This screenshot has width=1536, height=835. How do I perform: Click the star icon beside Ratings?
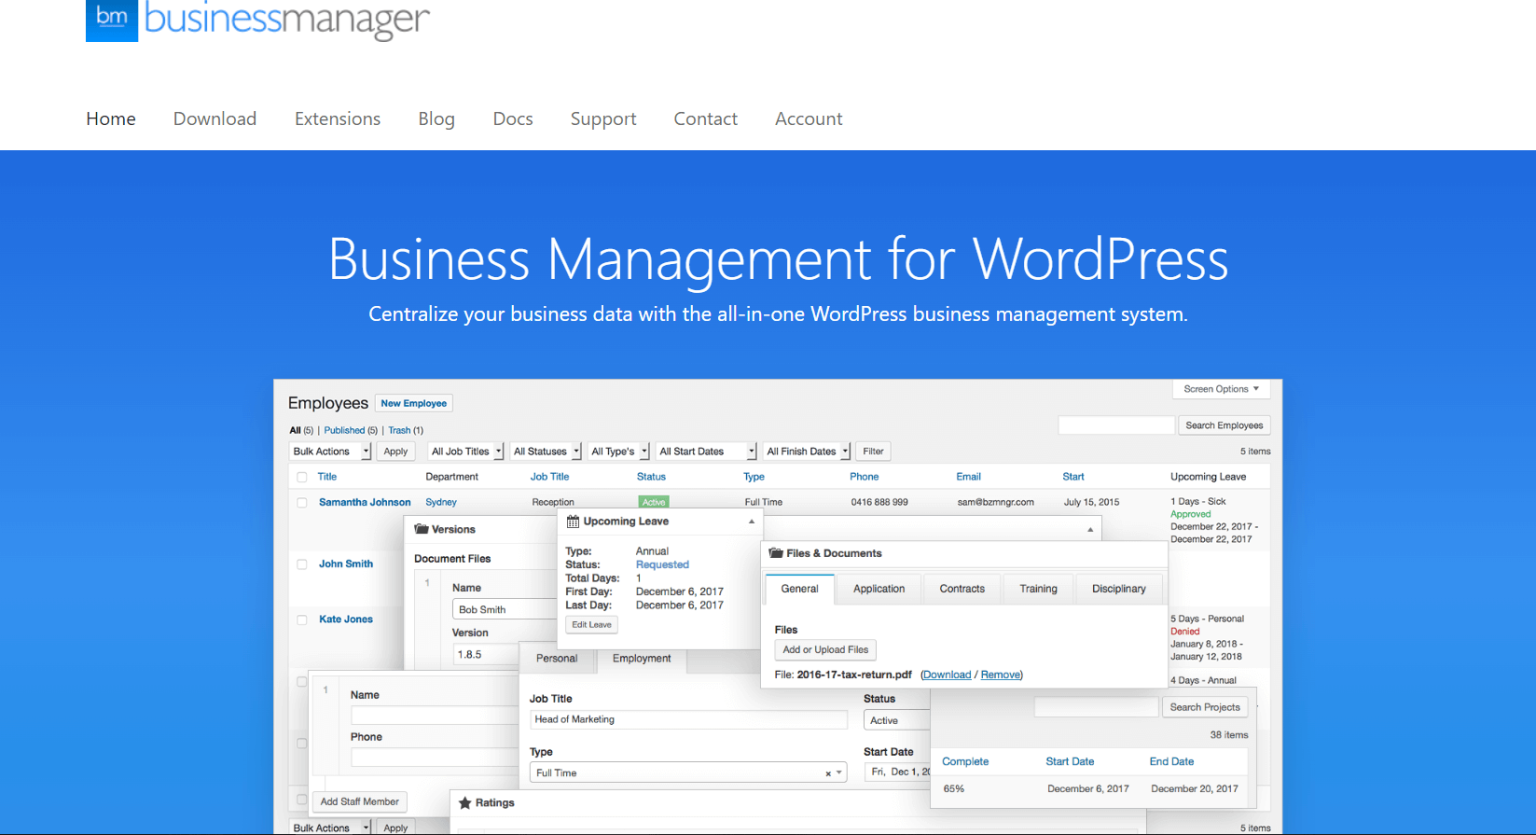point(465,802)
